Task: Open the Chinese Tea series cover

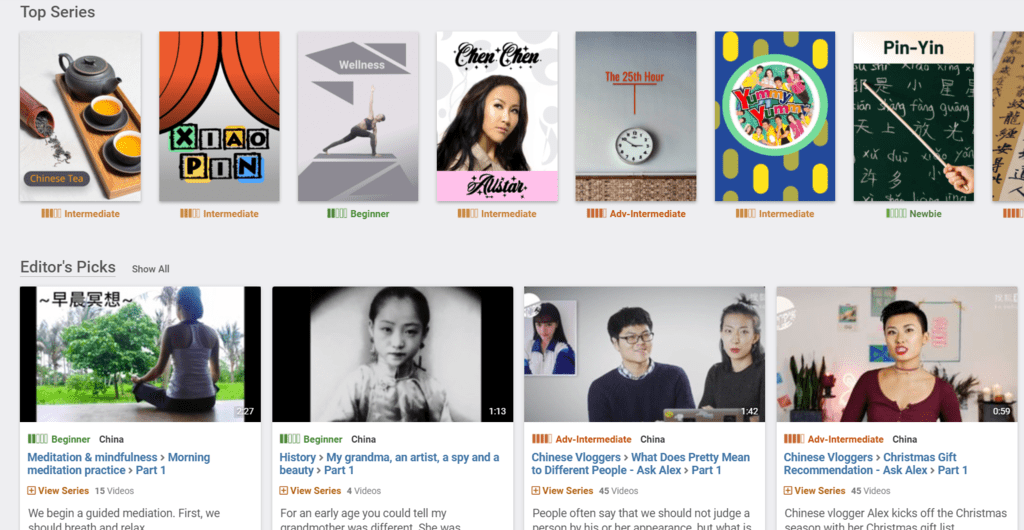Action: coord(80,116)
